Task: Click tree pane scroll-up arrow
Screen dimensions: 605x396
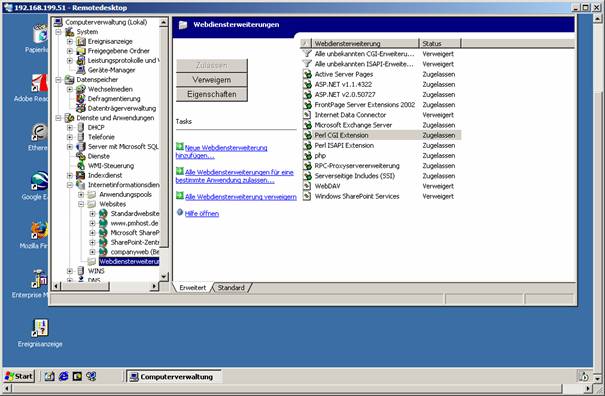Action: (x=164, y=22)
